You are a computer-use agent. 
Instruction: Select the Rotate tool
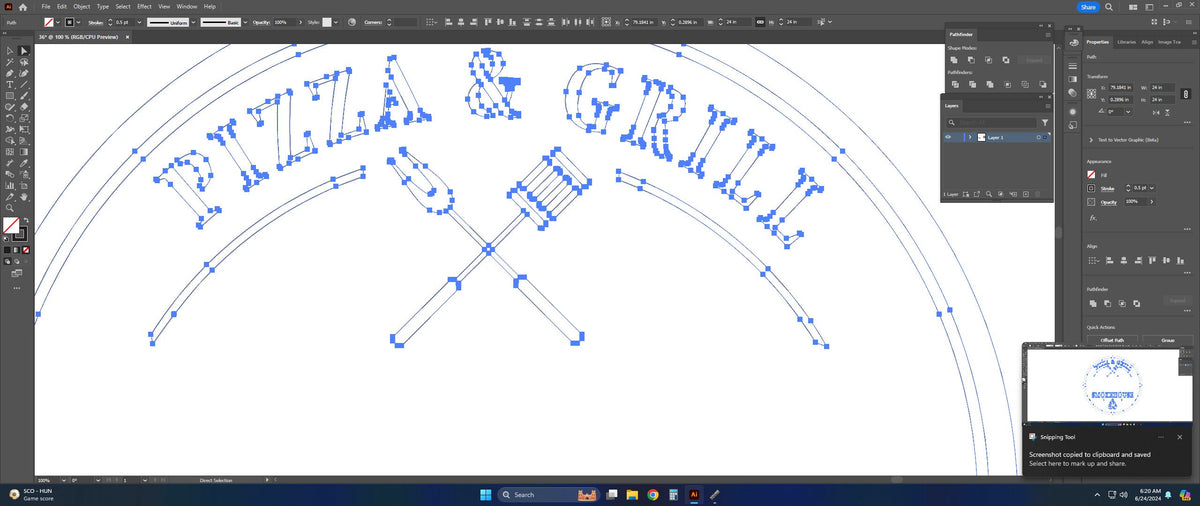click(x=10, y=117)
